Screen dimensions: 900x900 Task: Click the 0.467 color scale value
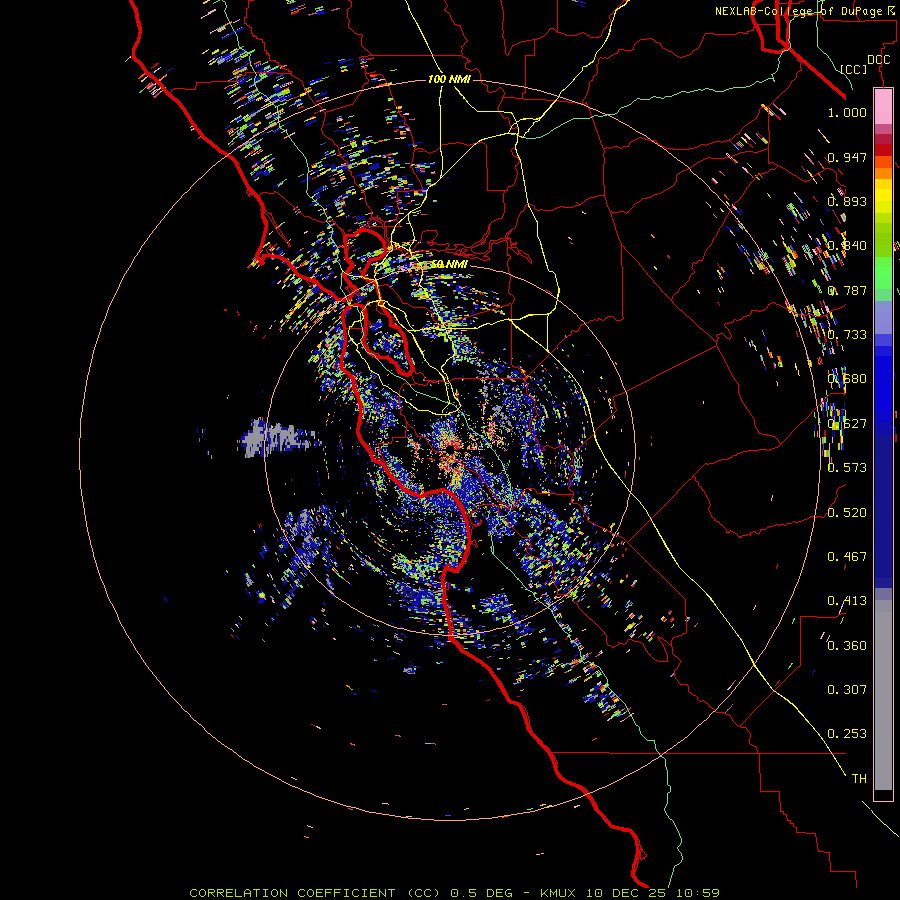click(x=847, y=557)
